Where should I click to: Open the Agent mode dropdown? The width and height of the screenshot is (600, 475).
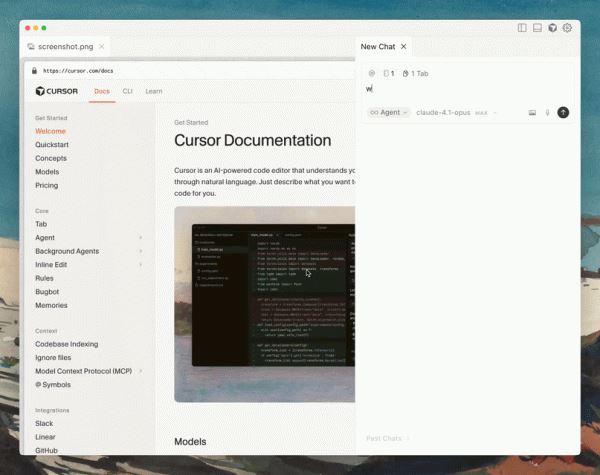(389, 113)
